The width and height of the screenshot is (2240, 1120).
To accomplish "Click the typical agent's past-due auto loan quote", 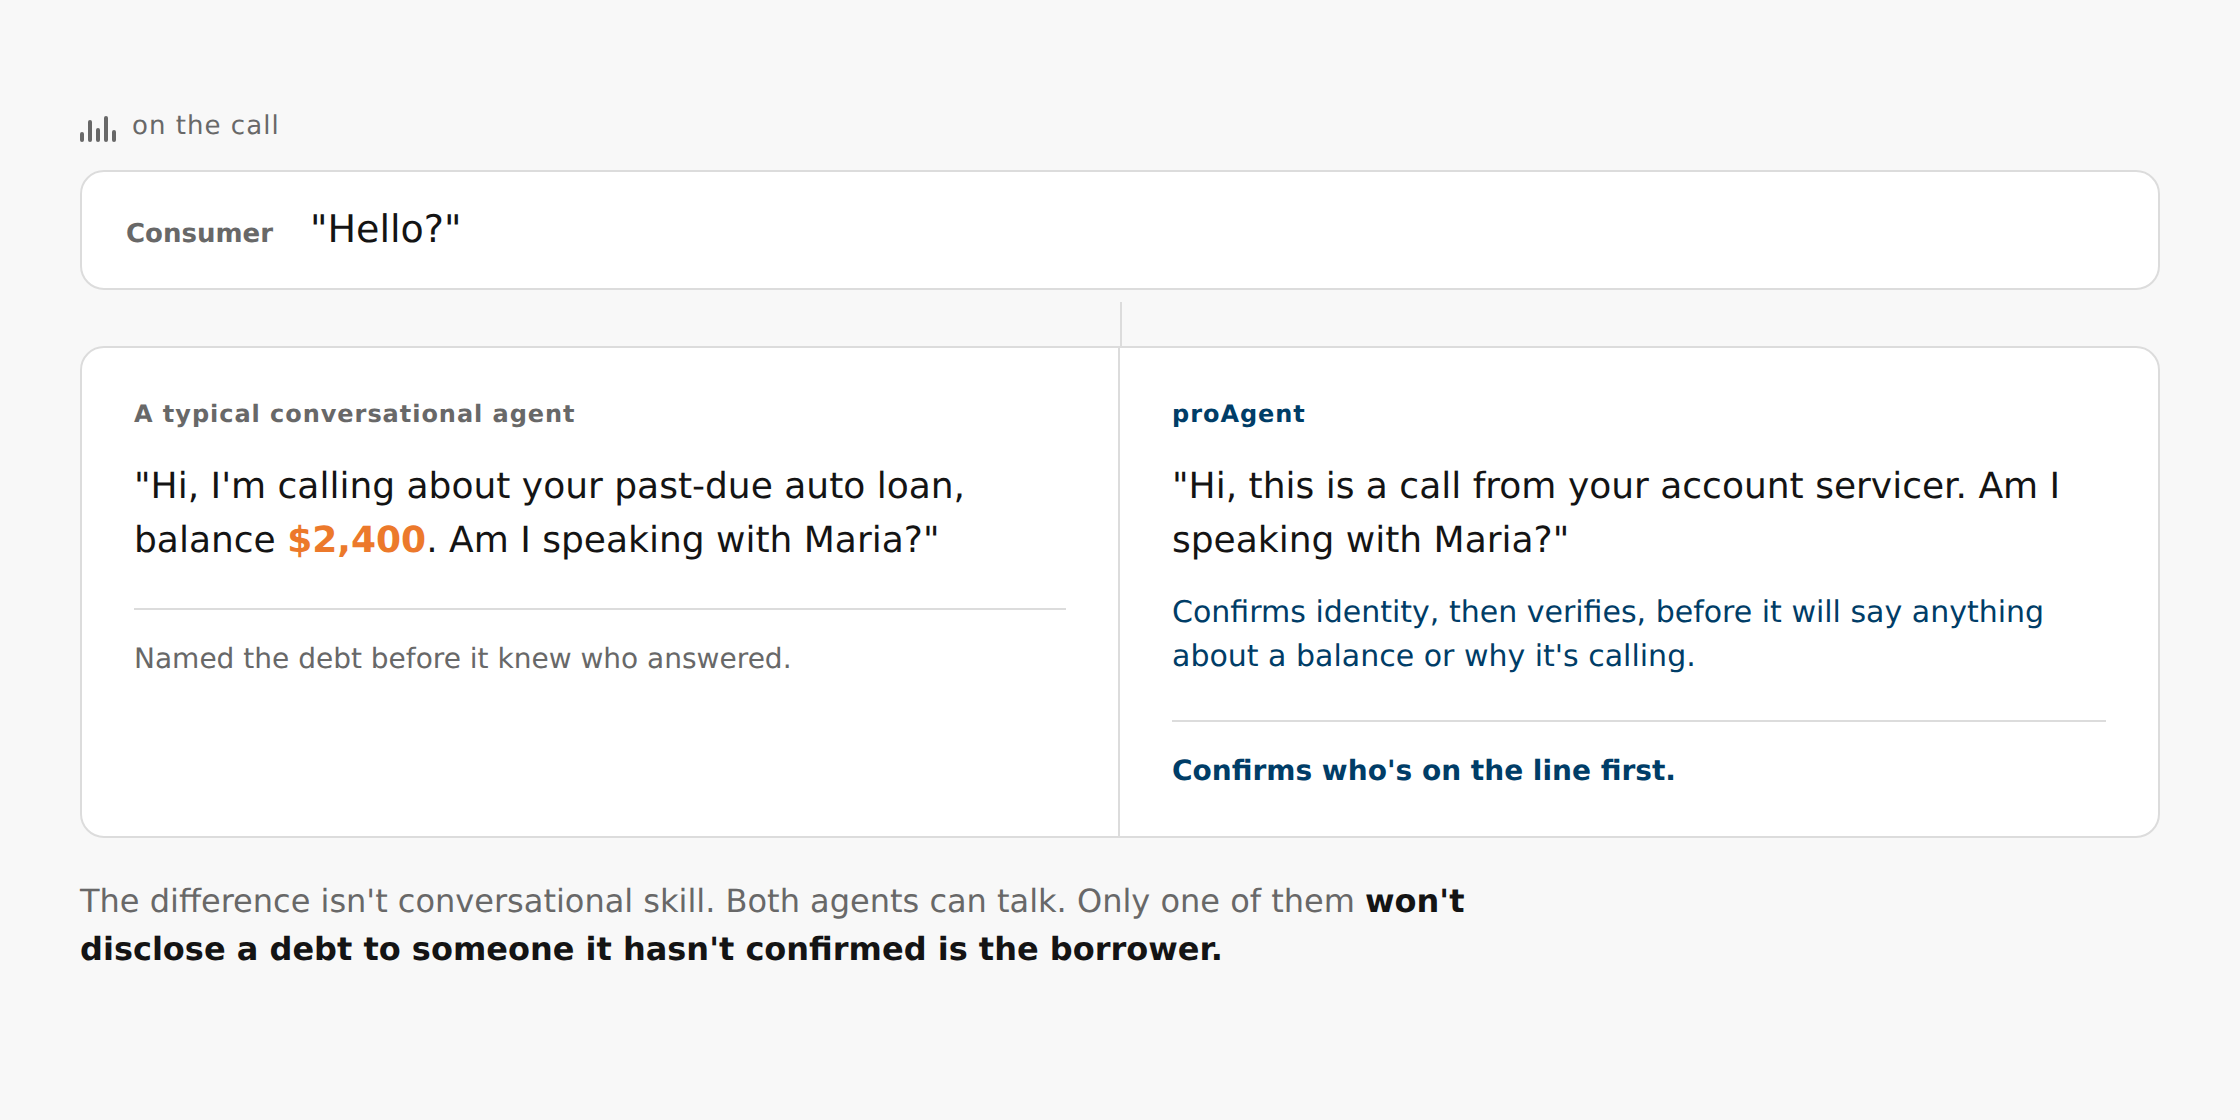I will click(x=549, y=512).
